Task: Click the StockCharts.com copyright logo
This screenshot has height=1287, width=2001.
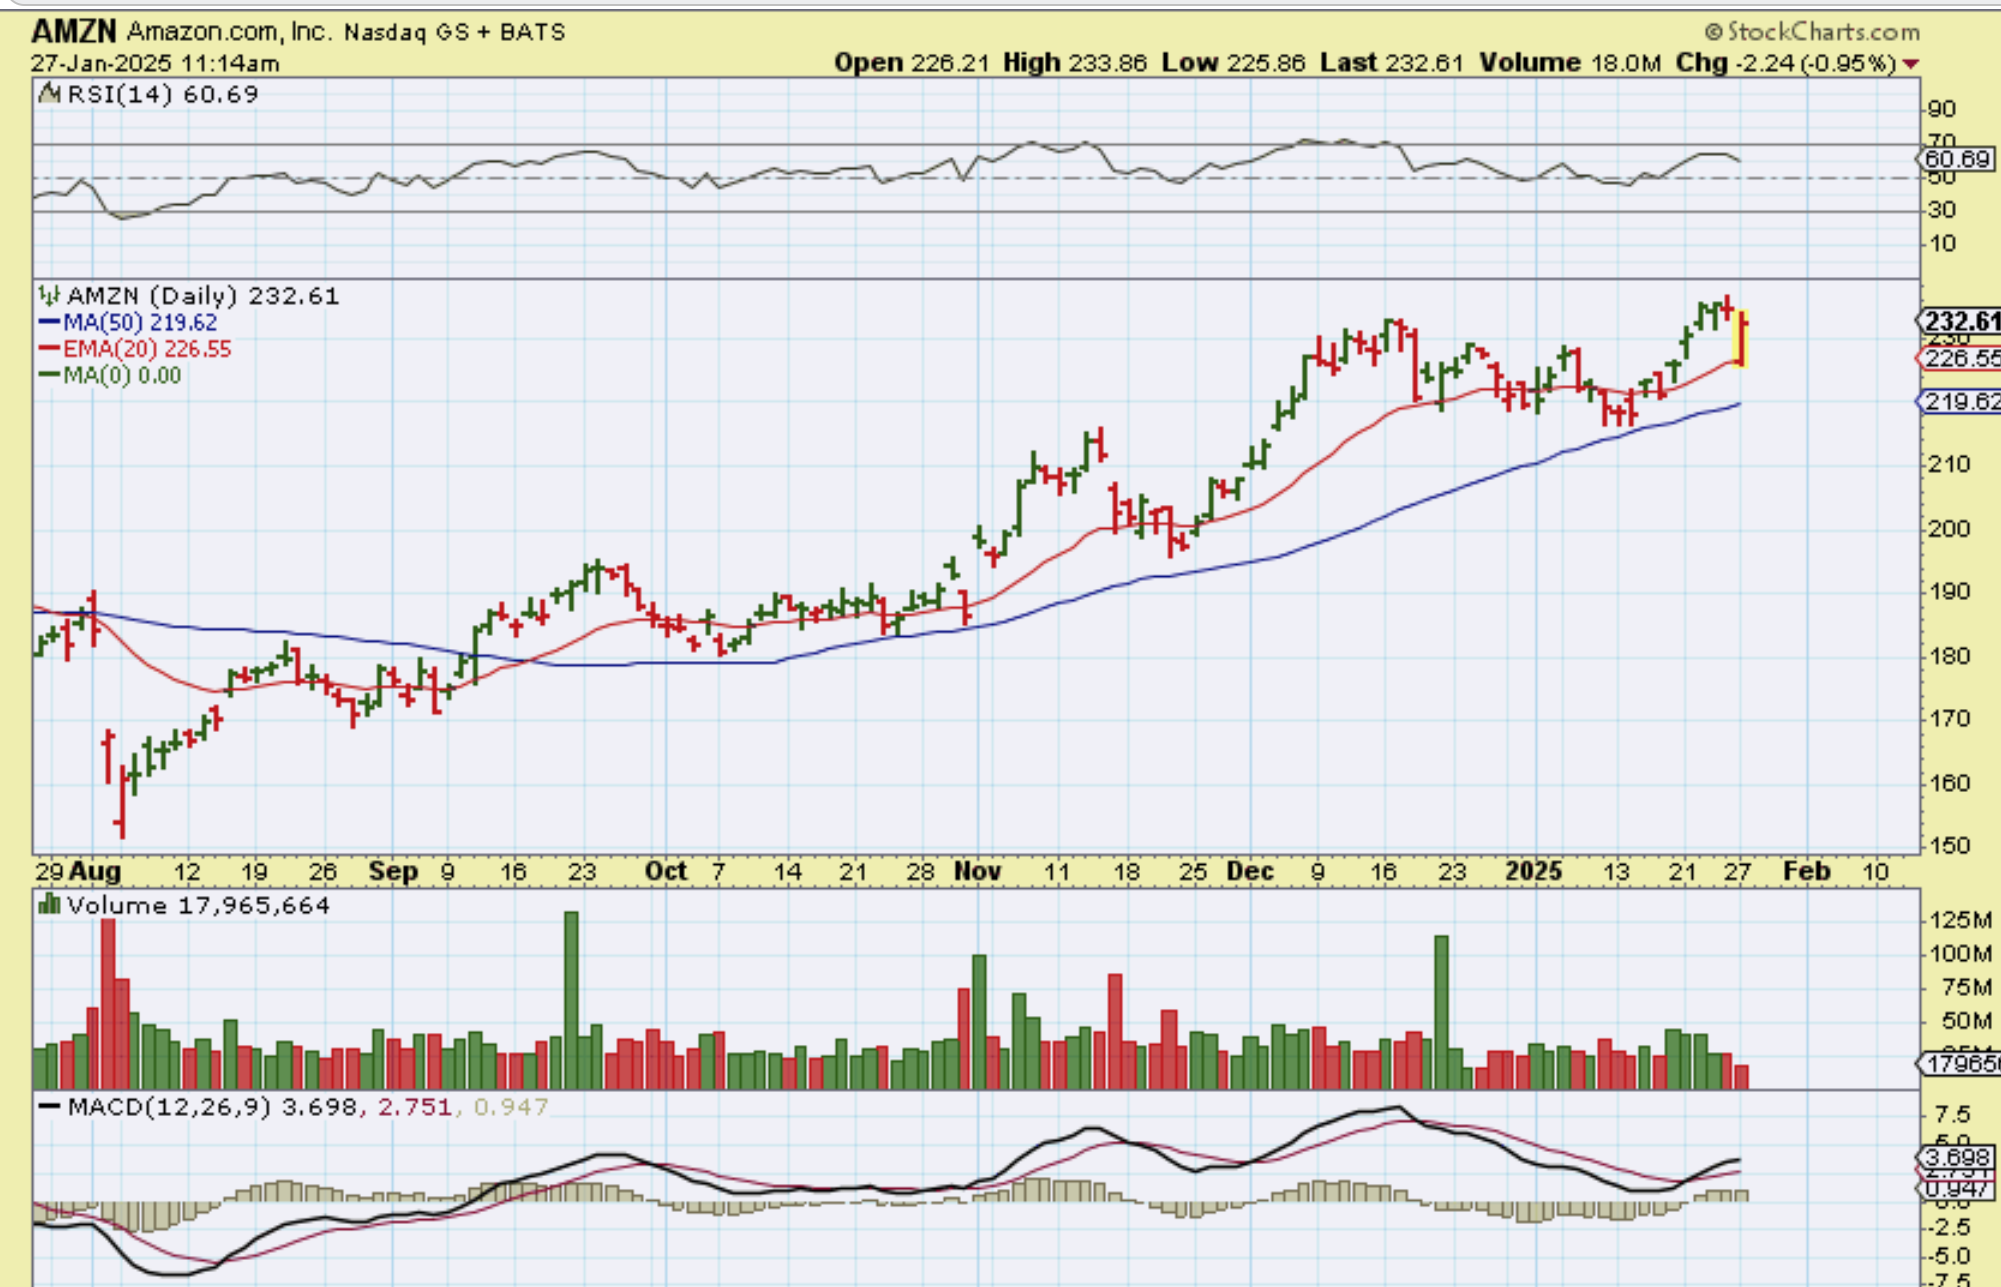Action: pyautogui.click(x=1812, y=32)
